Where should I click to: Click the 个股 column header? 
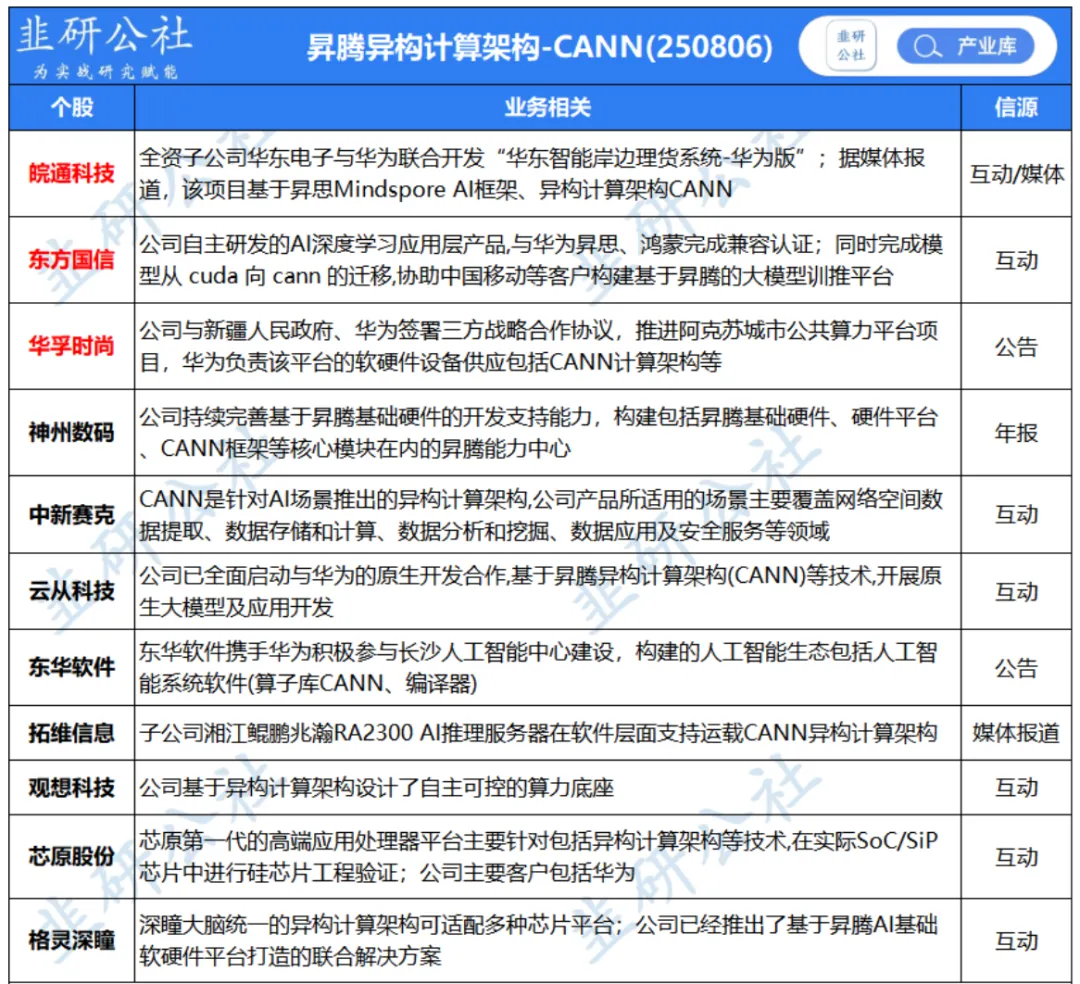tap(72, 107)
